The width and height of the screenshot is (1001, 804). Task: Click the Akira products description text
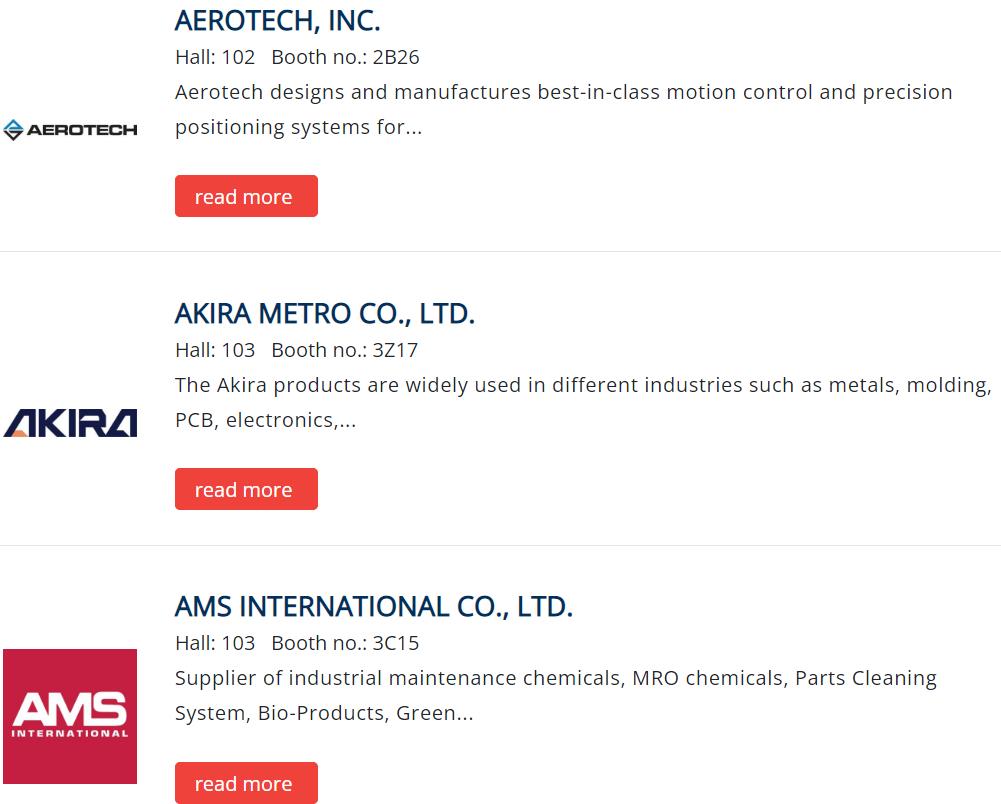pos(583,403)
